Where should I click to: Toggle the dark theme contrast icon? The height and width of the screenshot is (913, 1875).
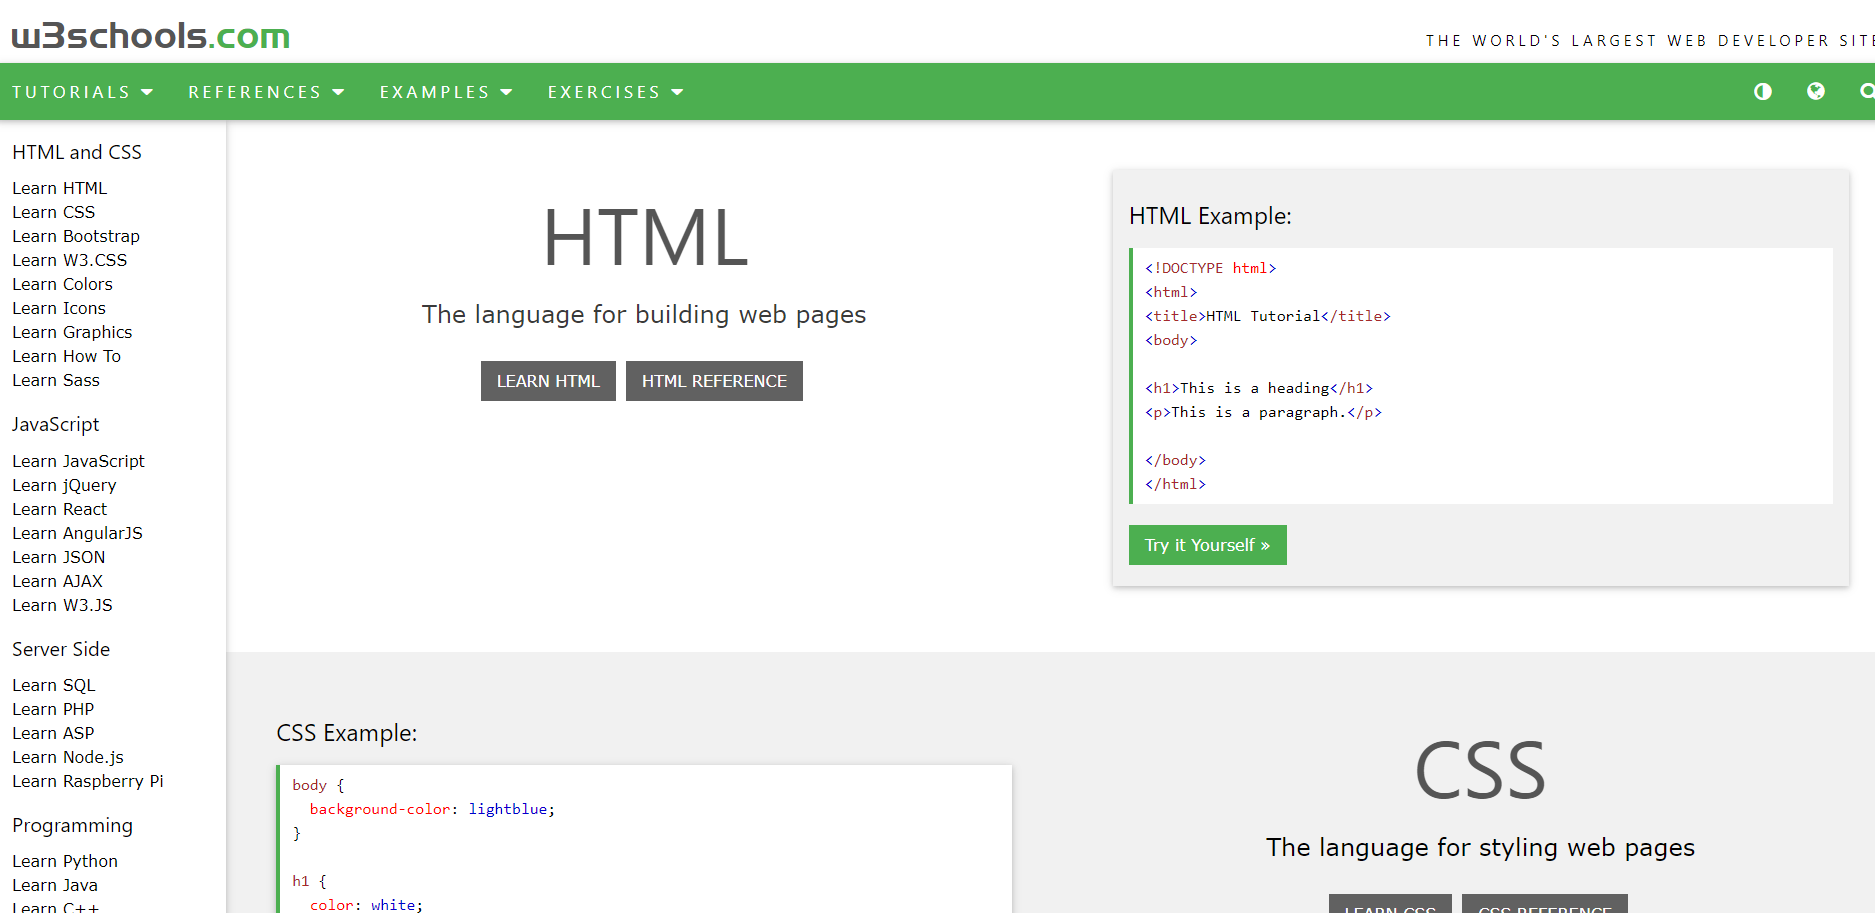[1763, 91]
